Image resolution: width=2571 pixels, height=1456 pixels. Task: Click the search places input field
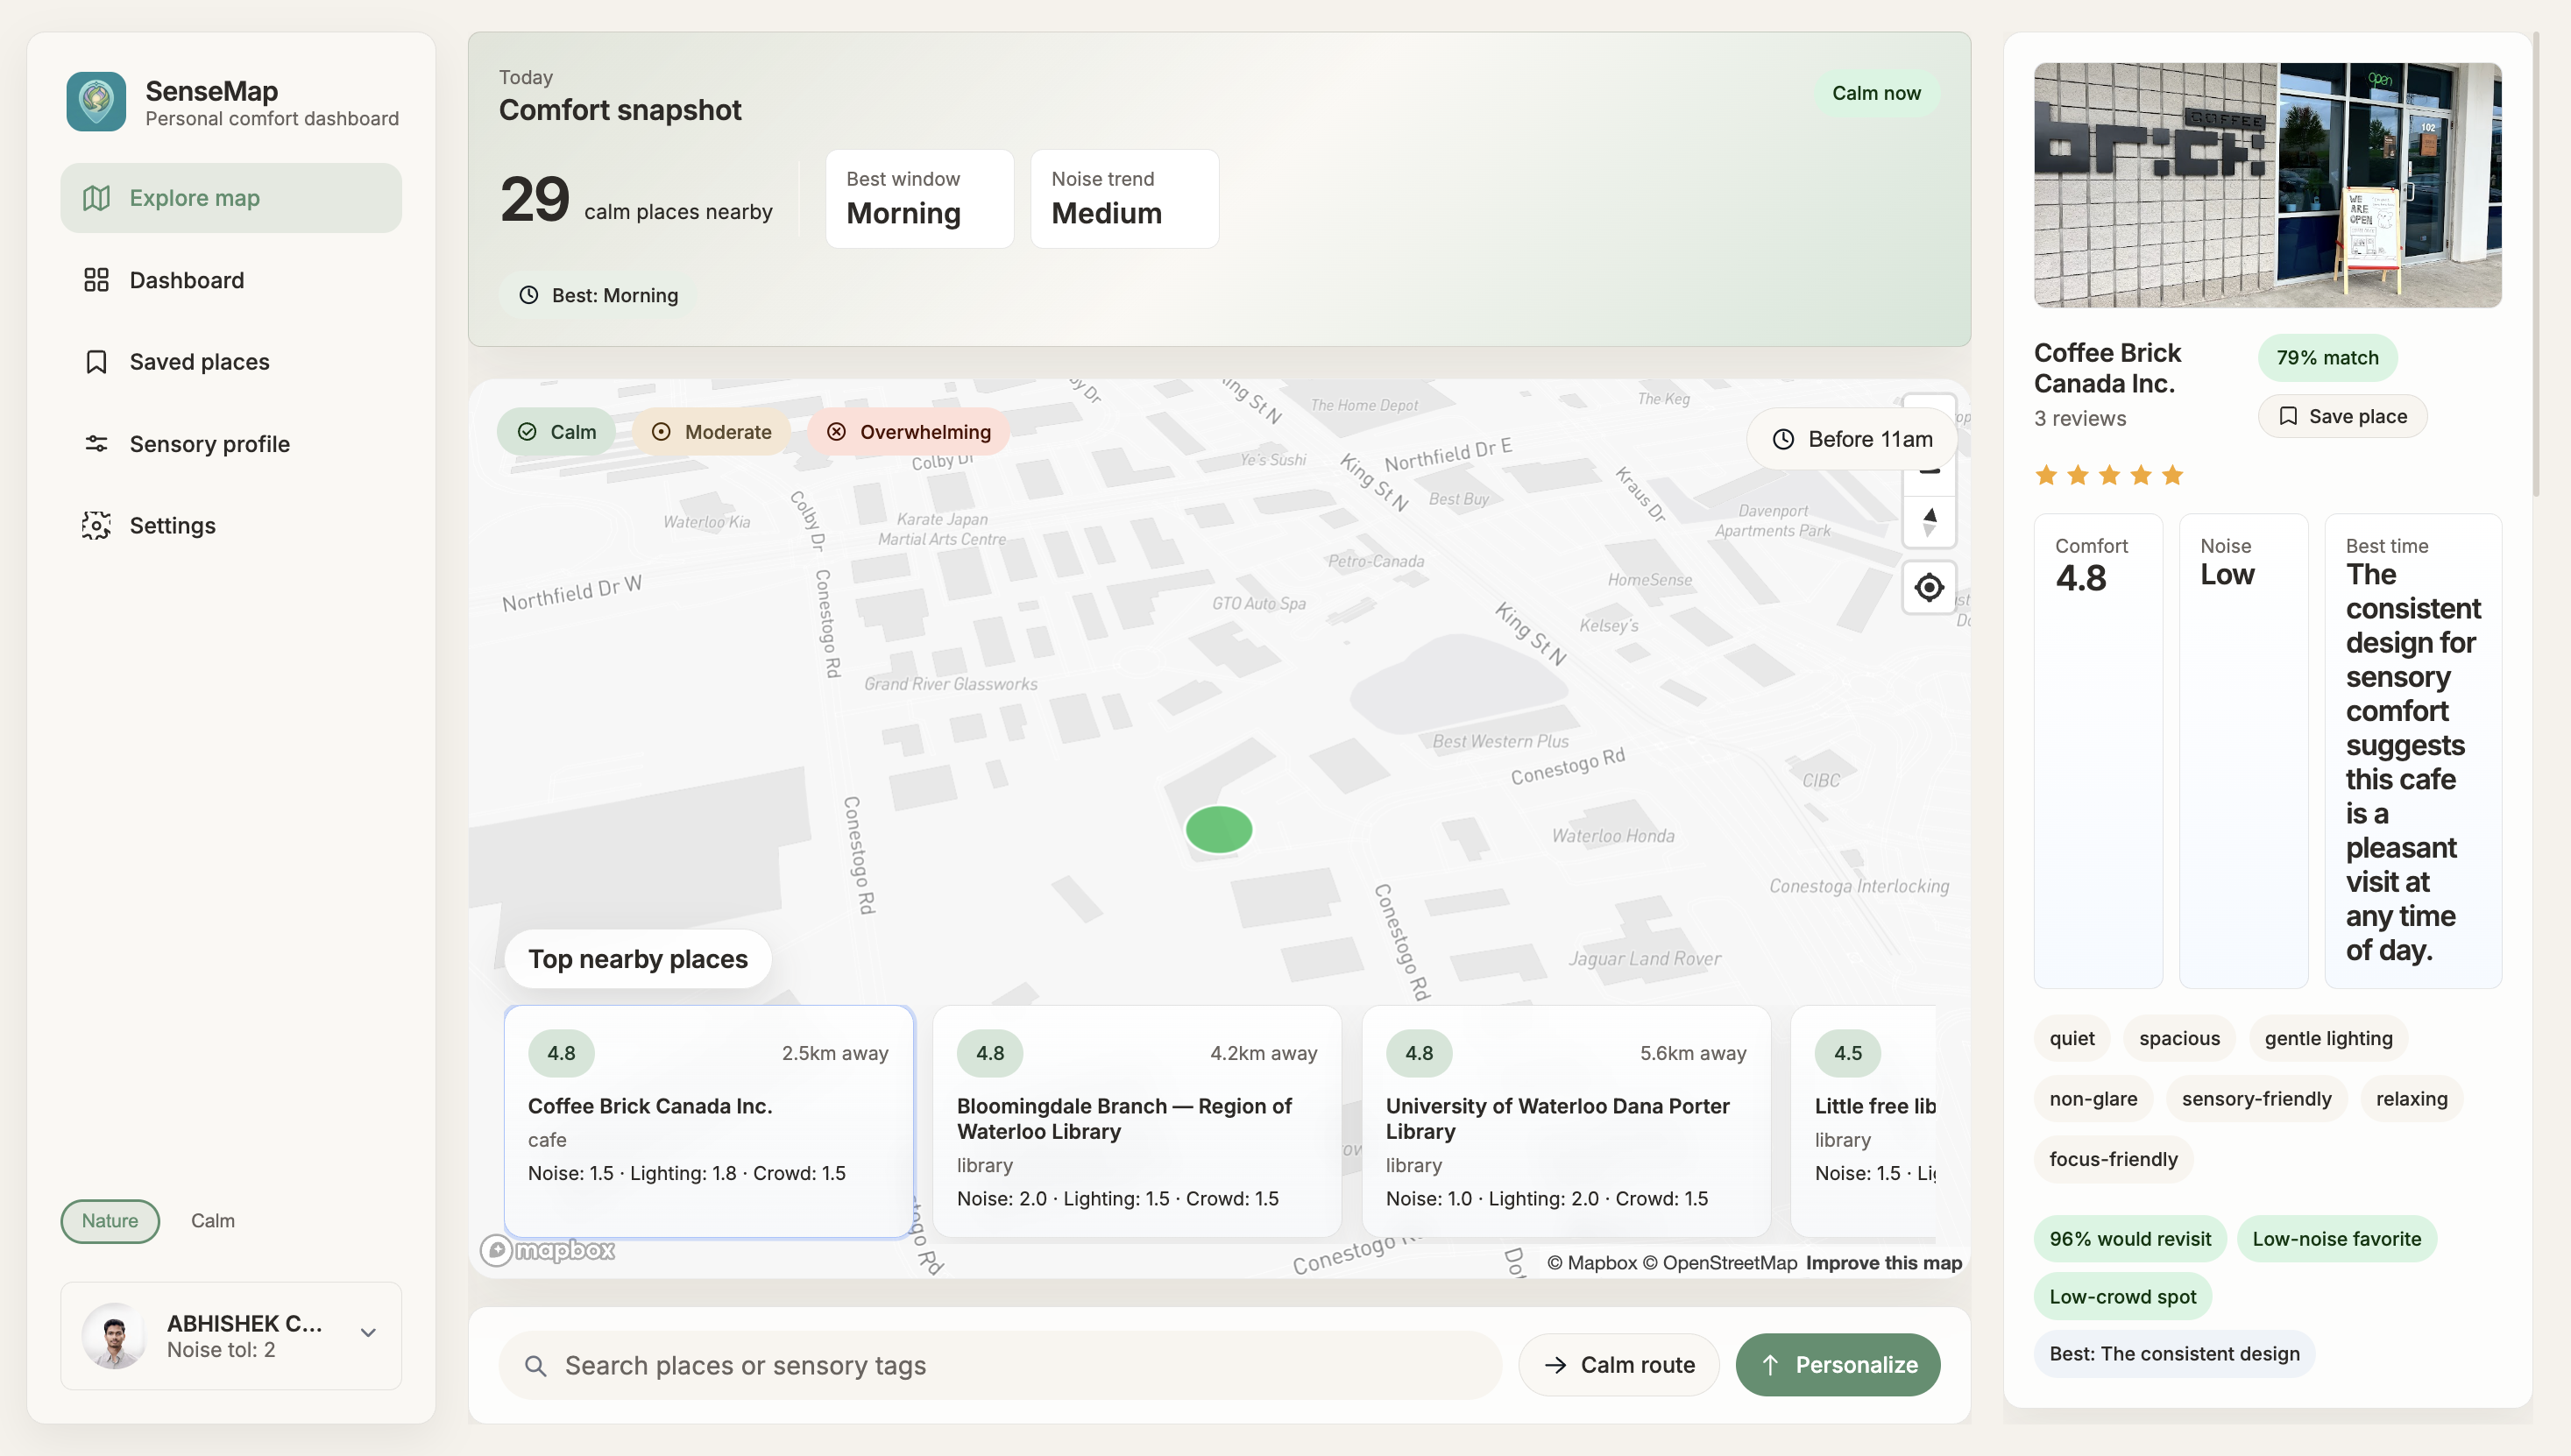click(x=1000, y=1365)
